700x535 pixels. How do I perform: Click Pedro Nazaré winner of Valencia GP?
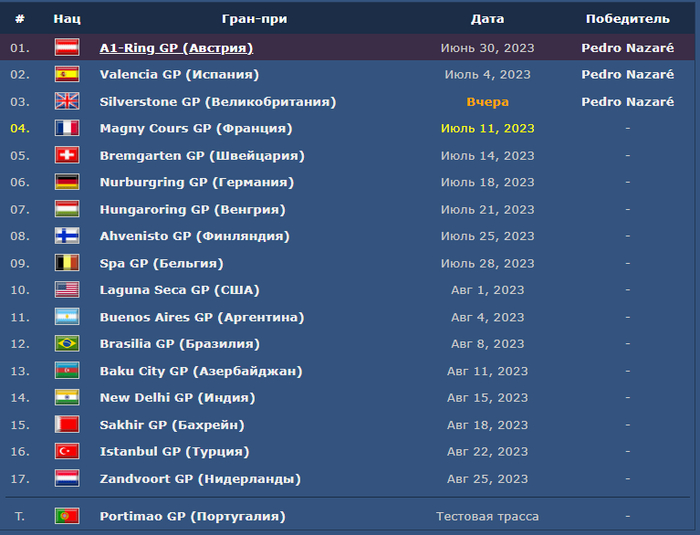627,74
